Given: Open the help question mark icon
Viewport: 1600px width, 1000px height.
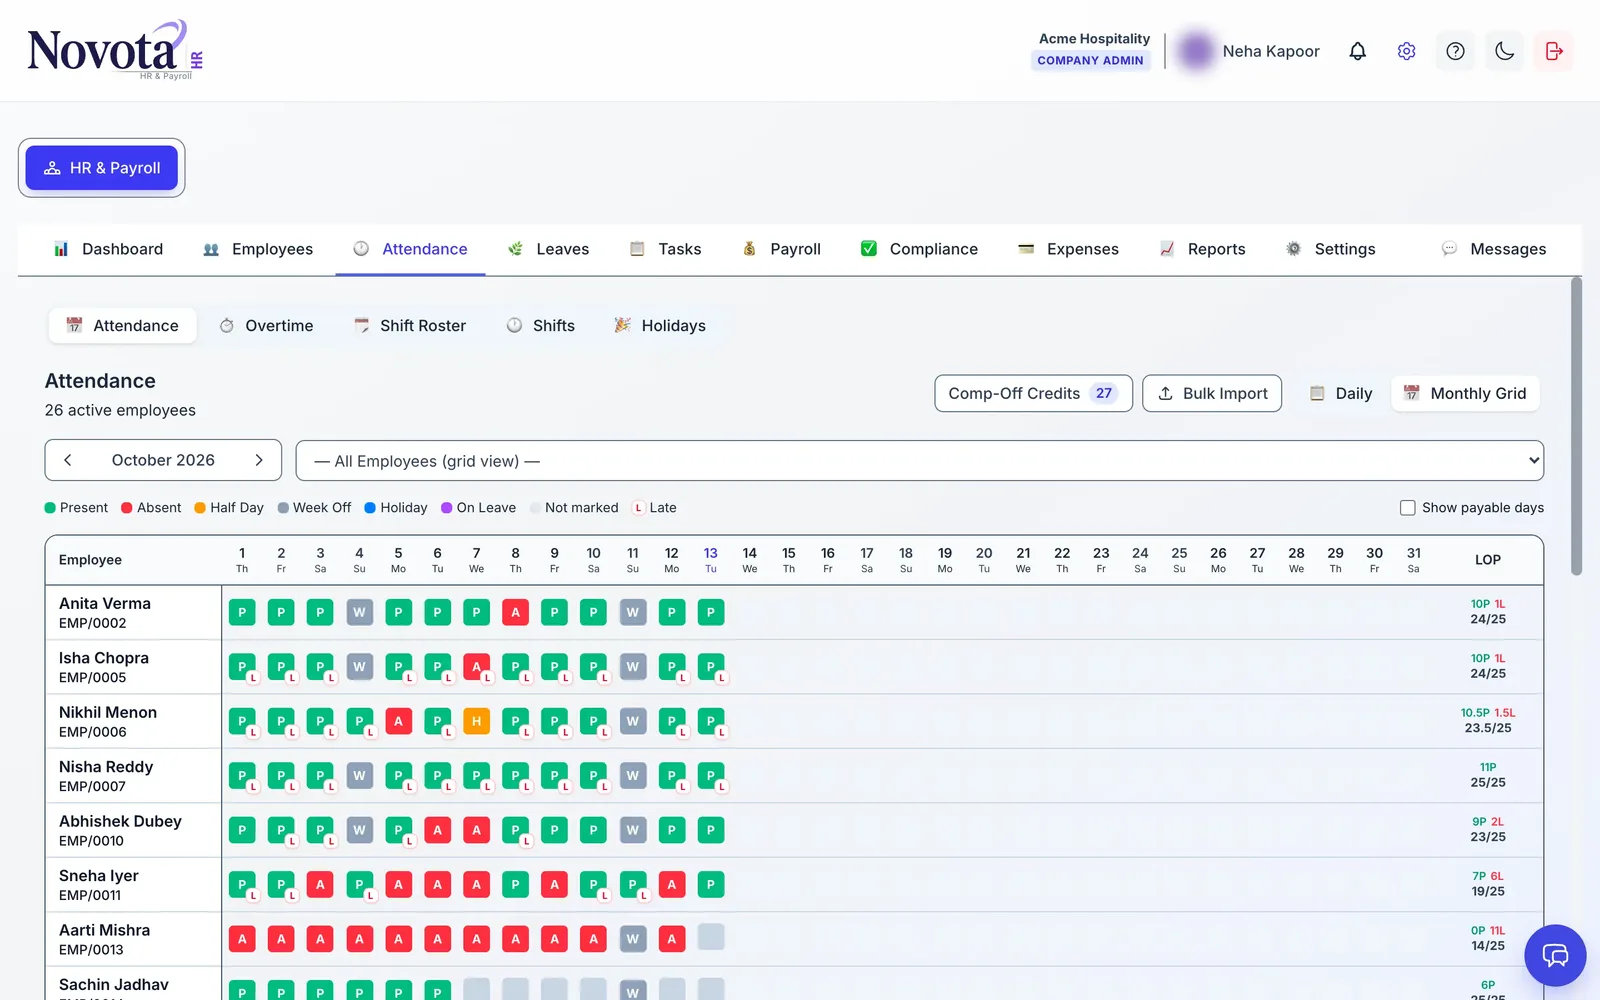Looking at the screenshot, I should [x=1455, y=51].
